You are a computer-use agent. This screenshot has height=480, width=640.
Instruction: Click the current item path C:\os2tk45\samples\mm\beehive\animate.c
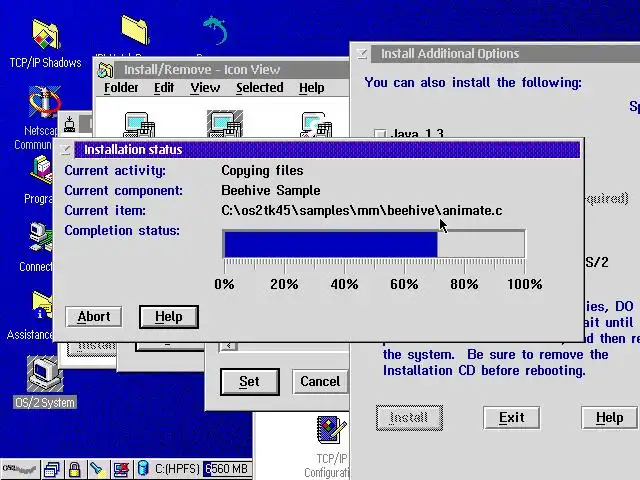pos(362,211)
